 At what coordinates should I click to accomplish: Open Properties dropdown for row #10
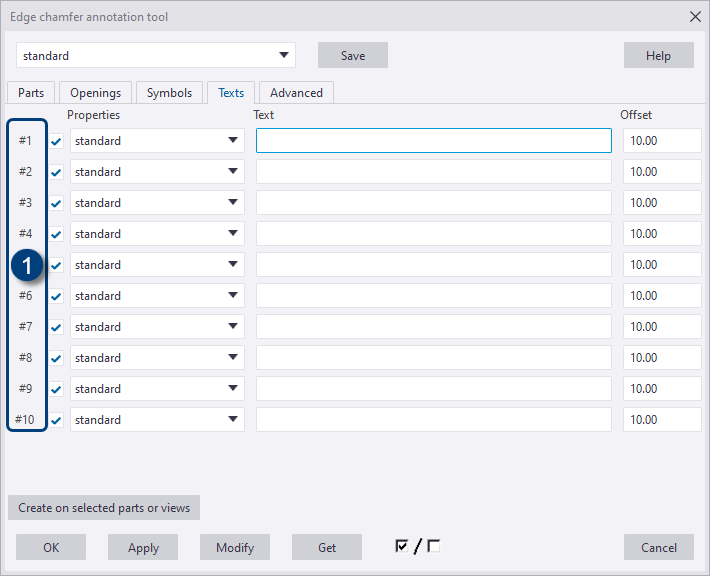[157, 420]
